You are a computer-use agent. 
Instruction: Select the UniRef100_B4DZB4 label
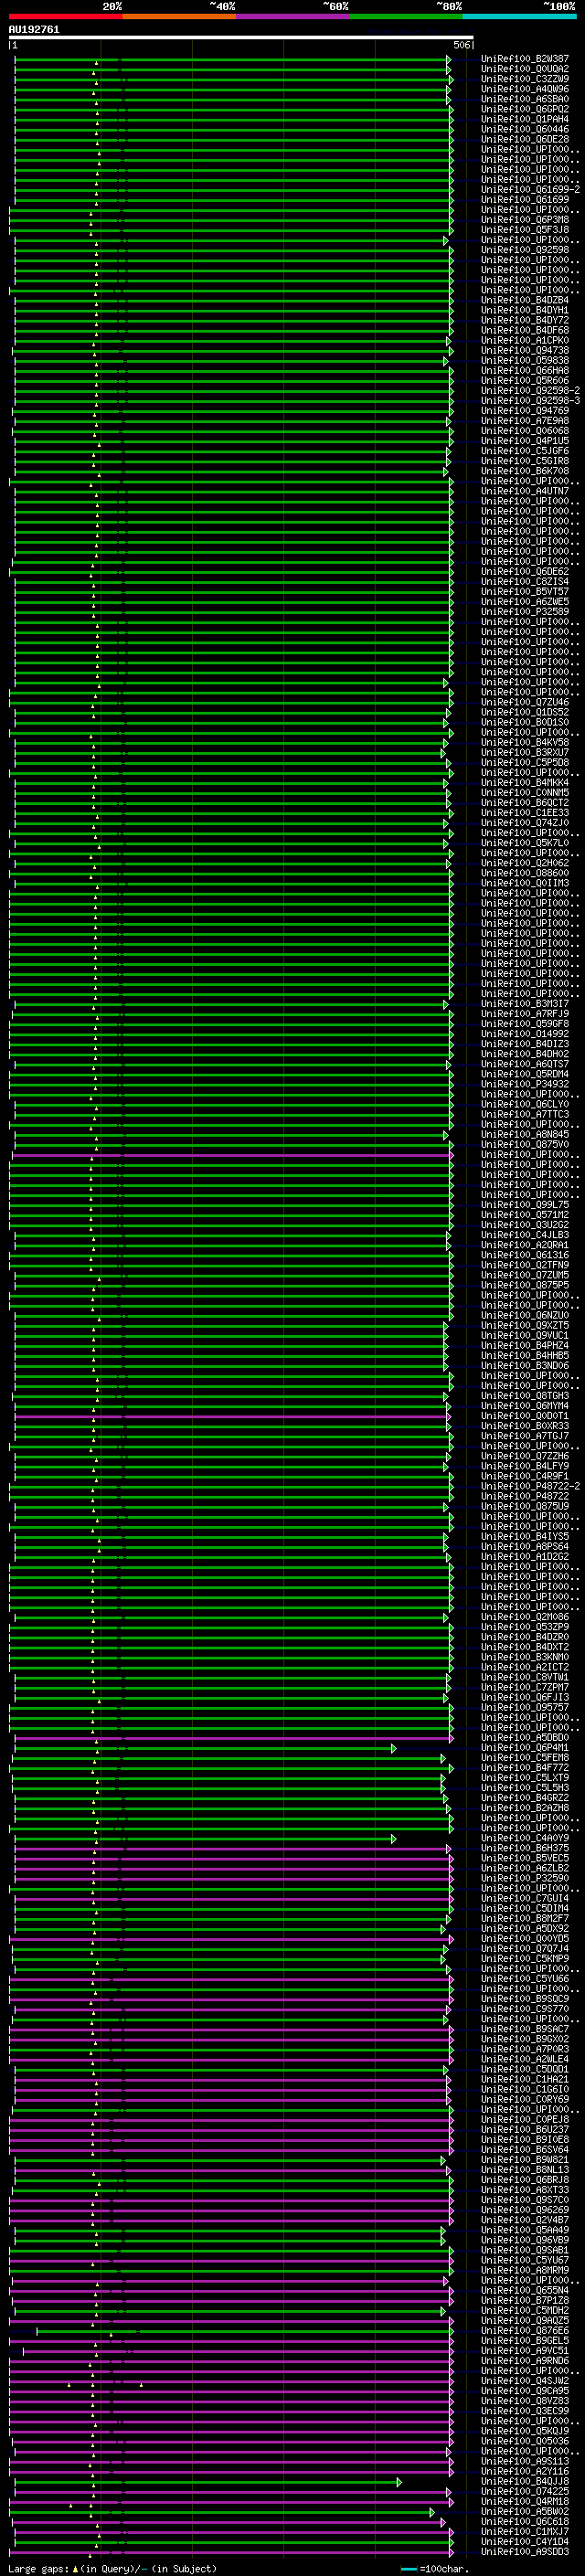[x=525, y=300]
